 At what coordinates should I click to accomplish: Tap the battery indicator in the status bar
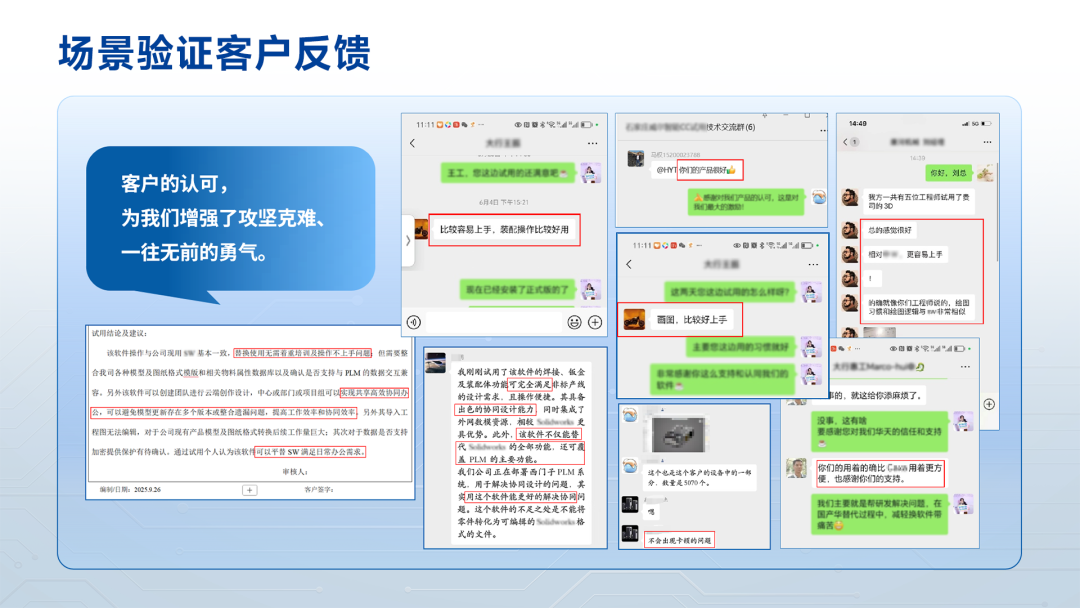click(x=587, y=125)
